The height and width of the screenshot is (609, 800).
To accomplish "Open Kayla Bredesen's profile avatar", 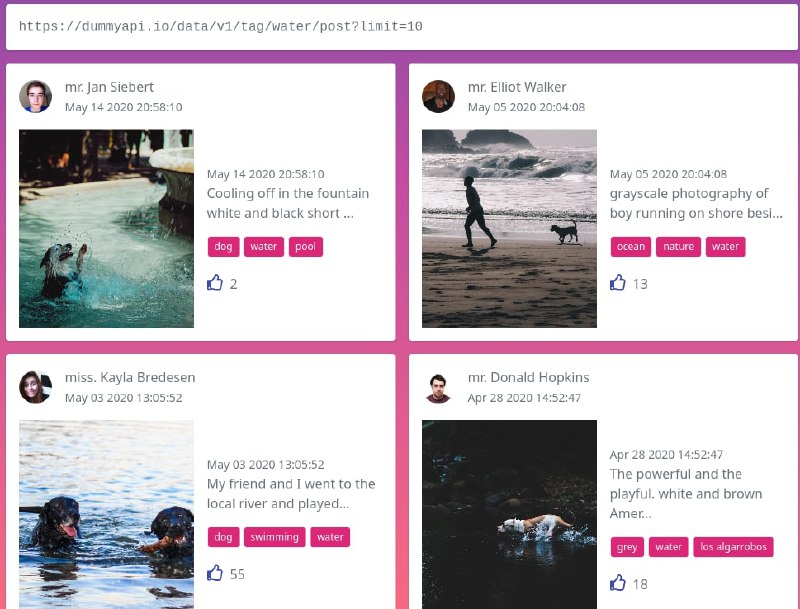I will click(35, 387).
